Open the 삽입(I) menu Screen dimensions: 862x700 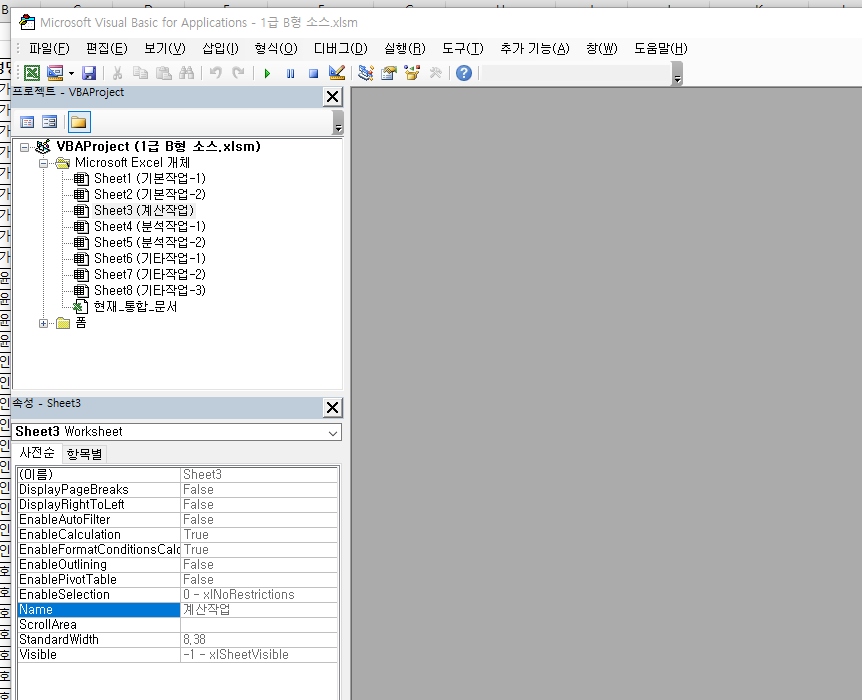220,48
